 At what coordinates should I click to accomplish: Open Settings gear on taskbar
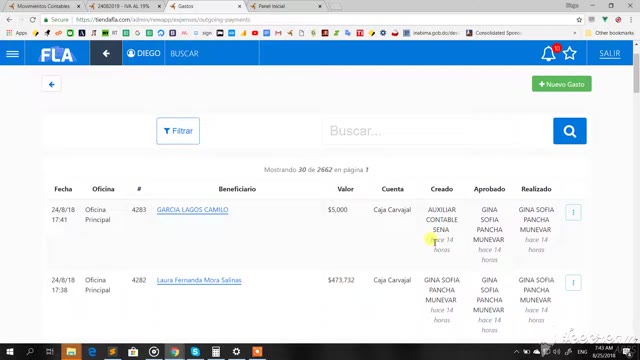coord(236,351)
